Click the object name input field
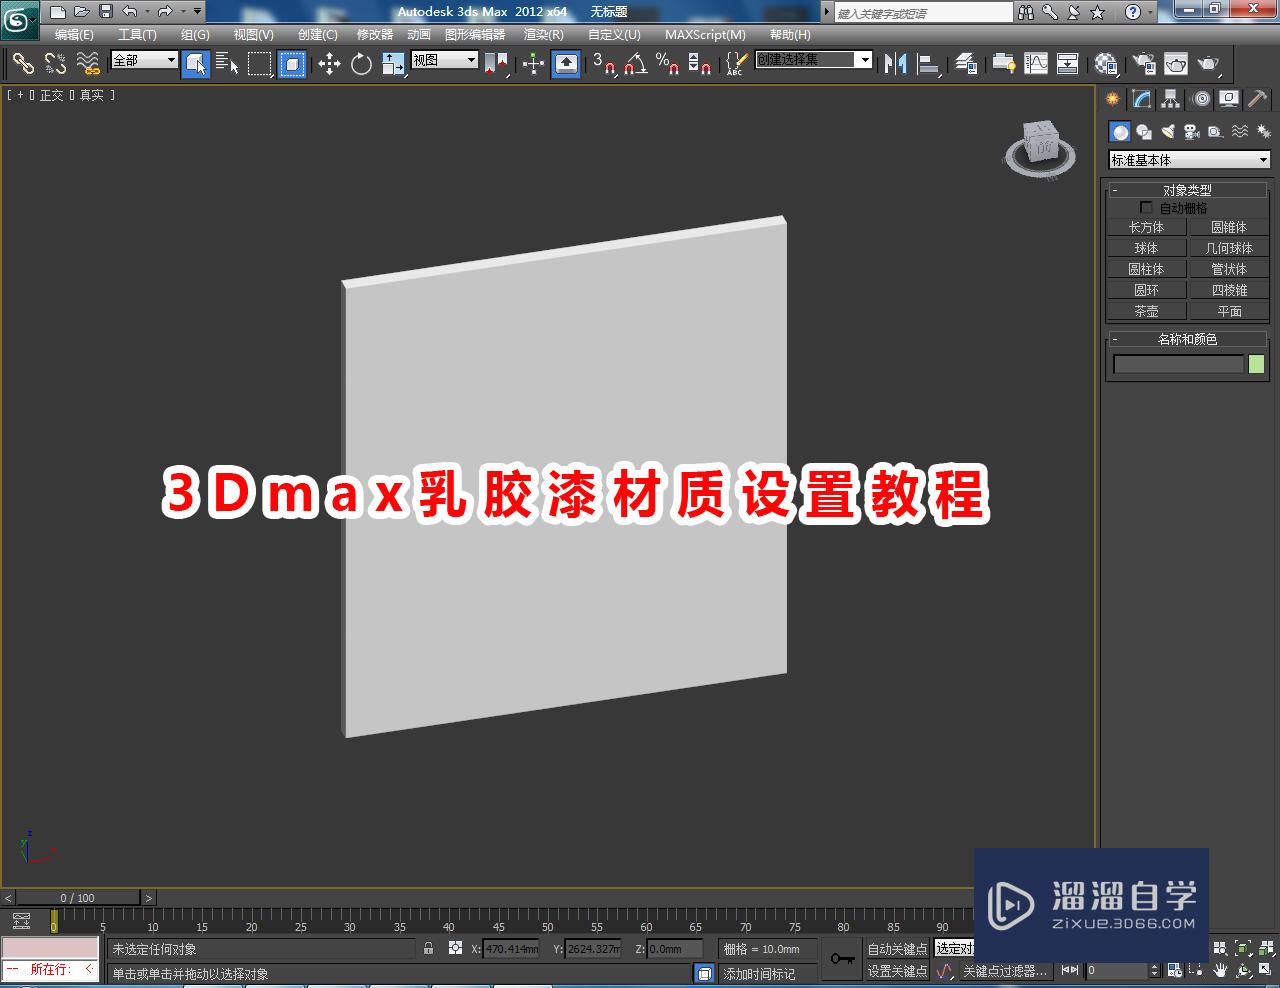 [1178, 365]
